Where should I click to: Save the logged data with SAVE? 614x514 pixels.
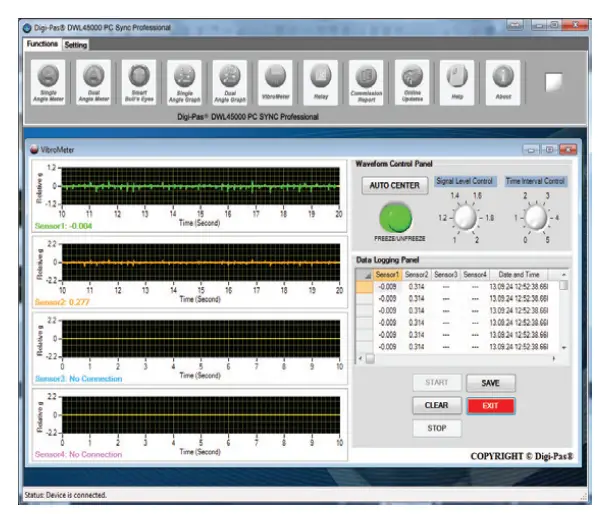point(490,383)
